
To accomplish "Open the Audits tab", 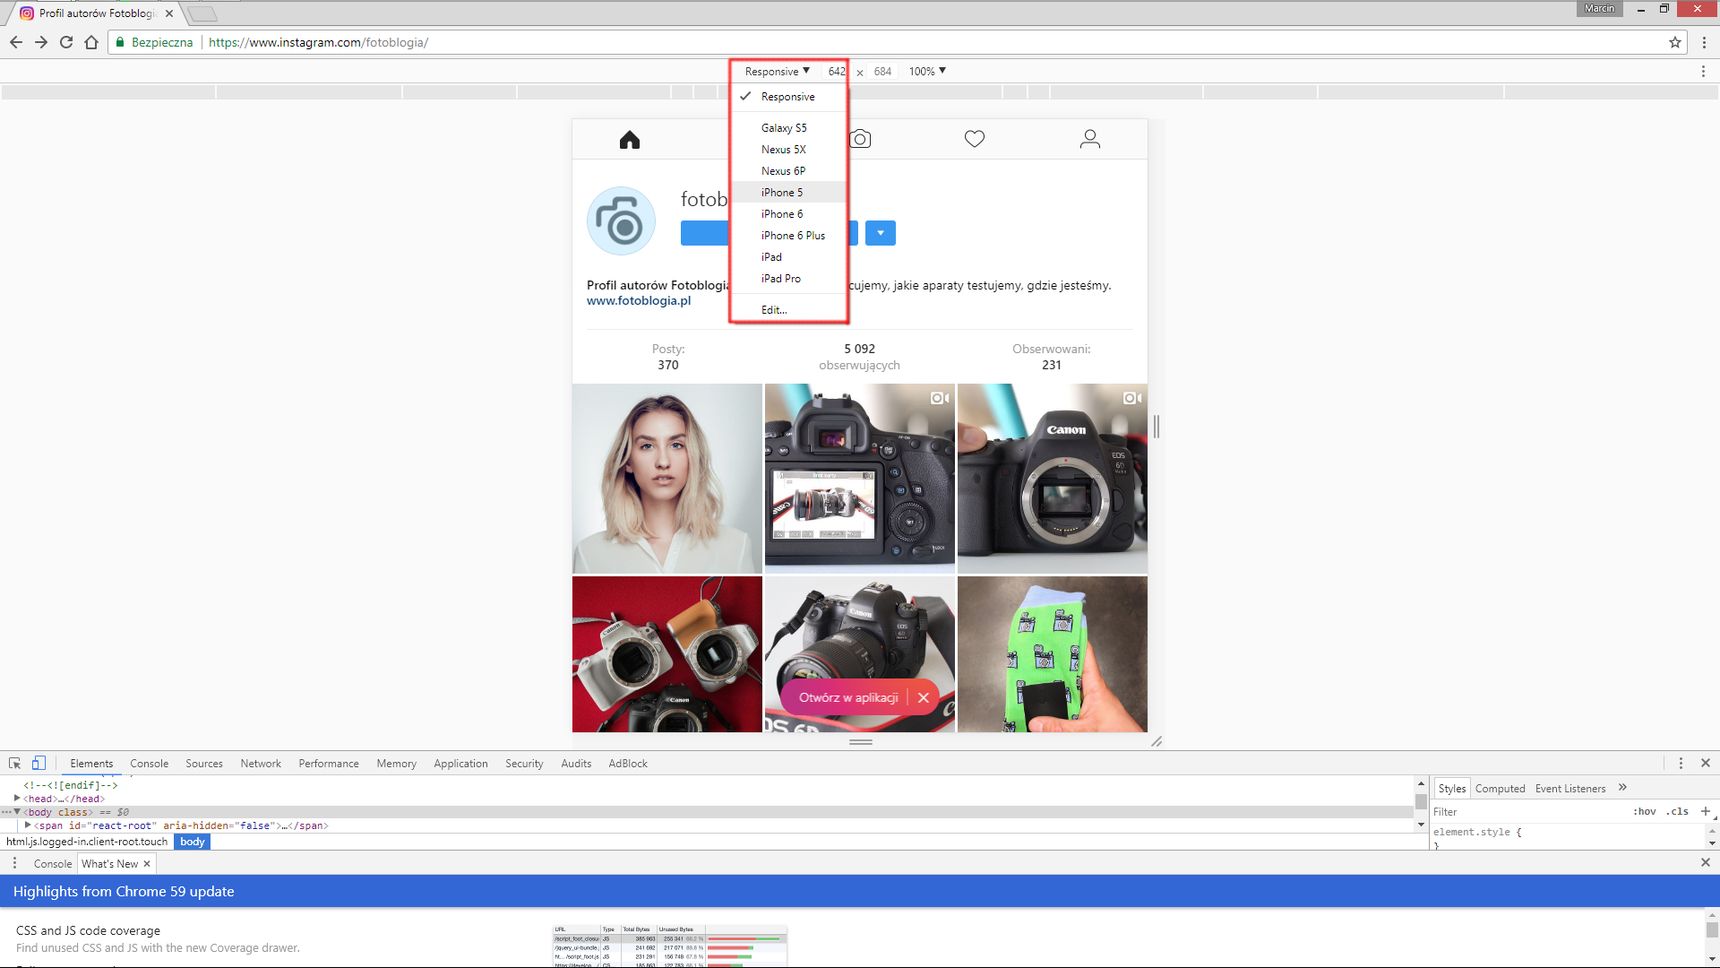I will pyautogui.click(x=576, y=763).
